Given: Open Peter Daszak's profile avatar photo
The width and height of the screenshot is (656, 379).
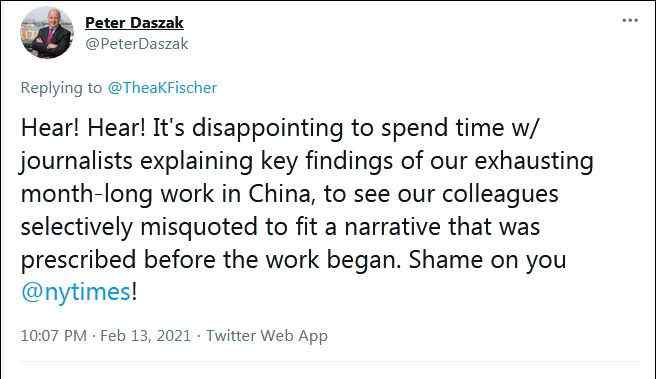Looking at the screenshot, I should pyautogui.click(x=47, y=33).
